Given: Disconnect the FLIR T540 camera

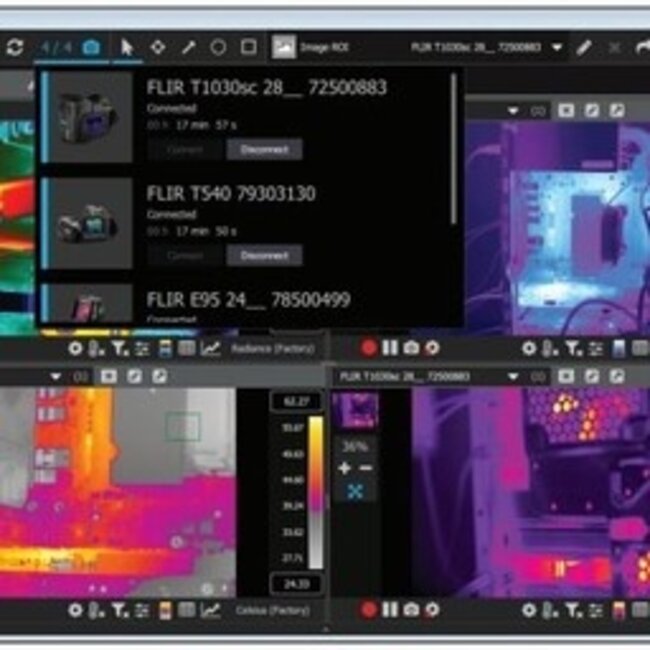Looking at the screenshot, I should pos(264,255).
